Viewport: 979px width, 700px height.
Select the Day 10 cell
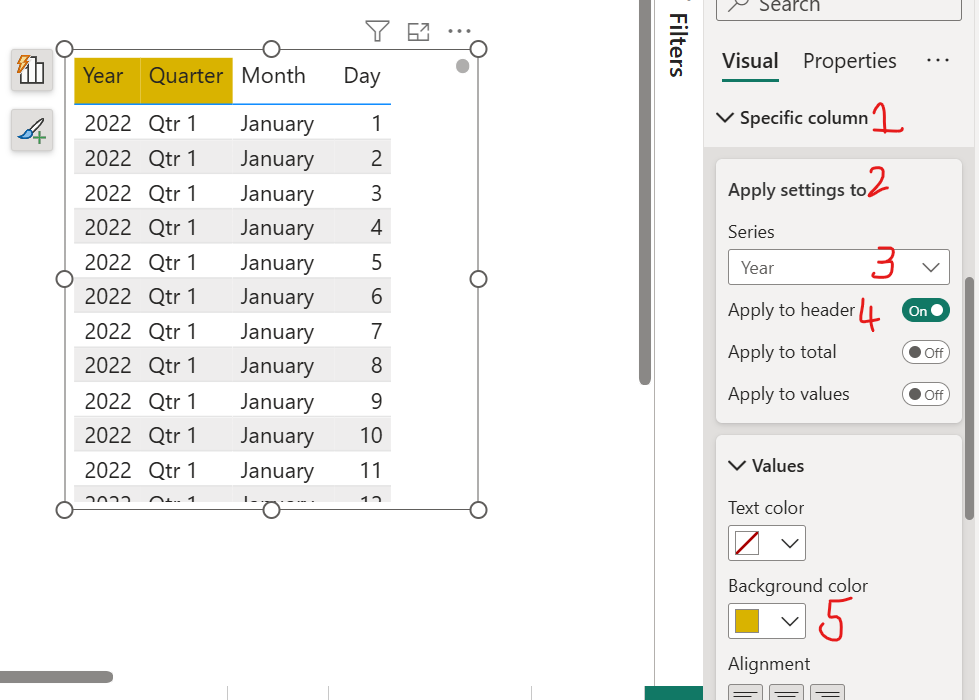tap(371, 435)
